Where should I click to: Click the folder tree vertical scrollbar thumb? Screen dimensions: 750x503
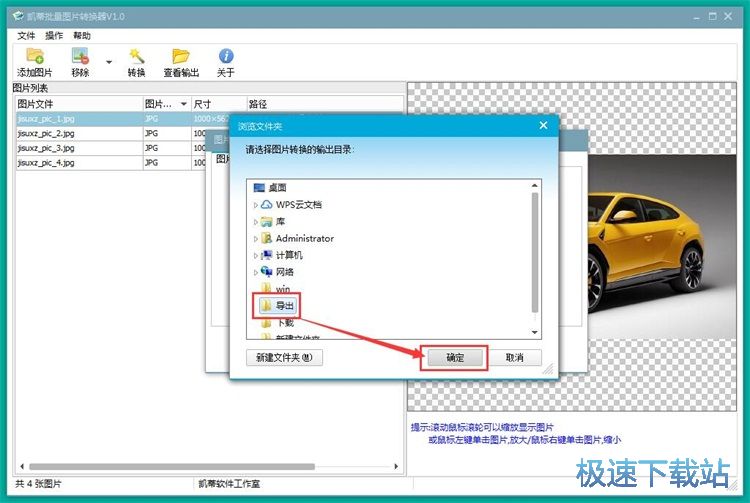(535, 252)
